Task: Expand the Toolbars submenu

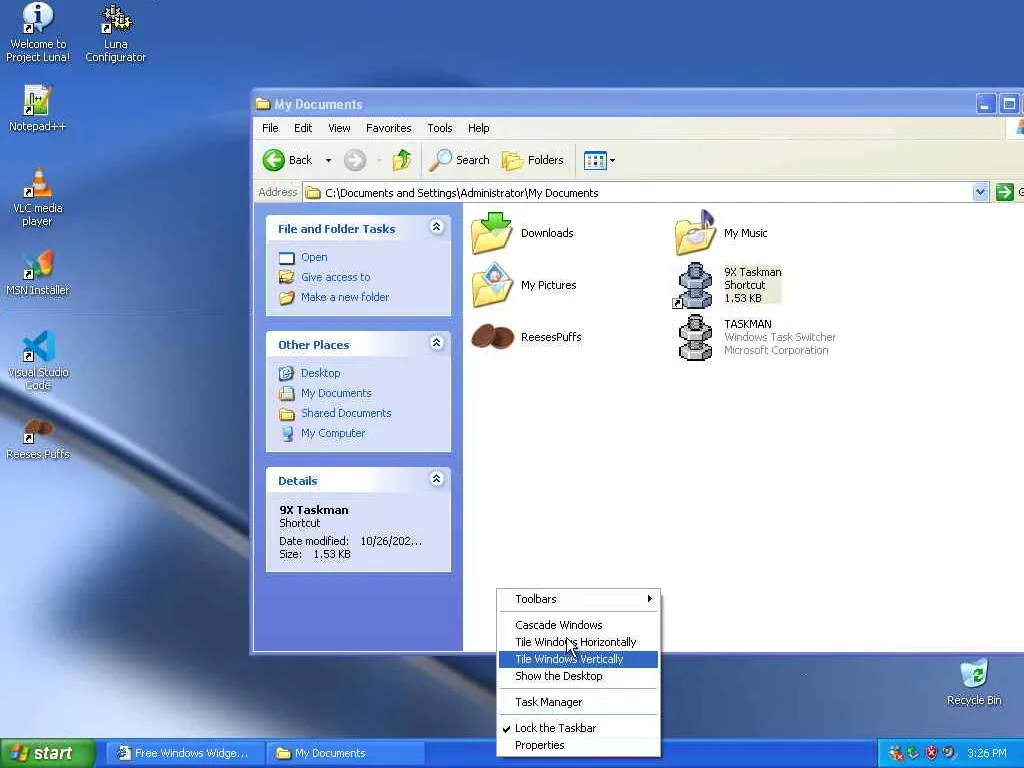Action: 578,599
